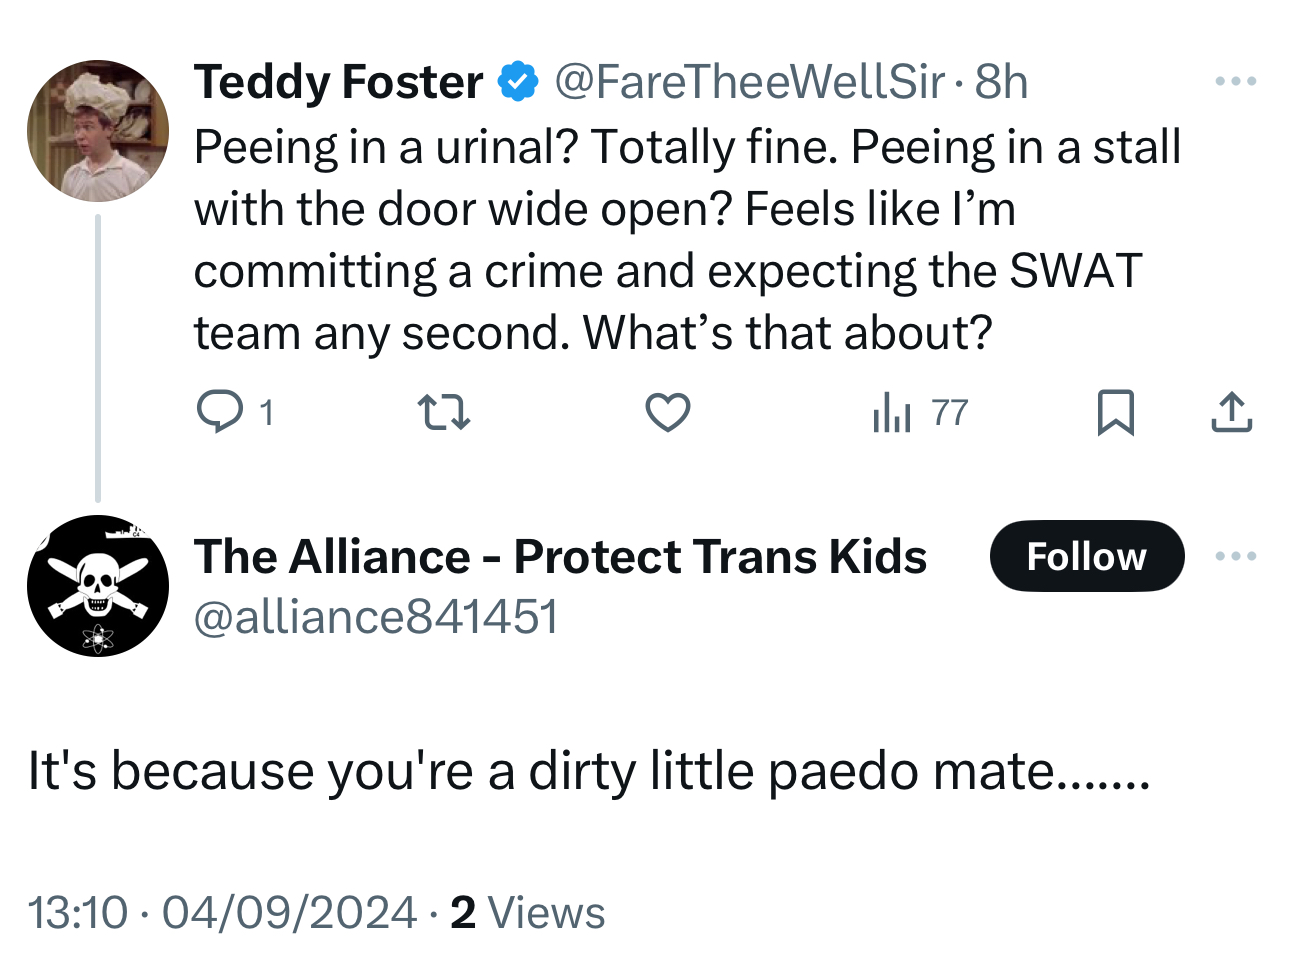Viewport: 1290px width, 957px height.
Task: Click the reply icon under Teddy Foster's tweet
Action: [219, 412]
